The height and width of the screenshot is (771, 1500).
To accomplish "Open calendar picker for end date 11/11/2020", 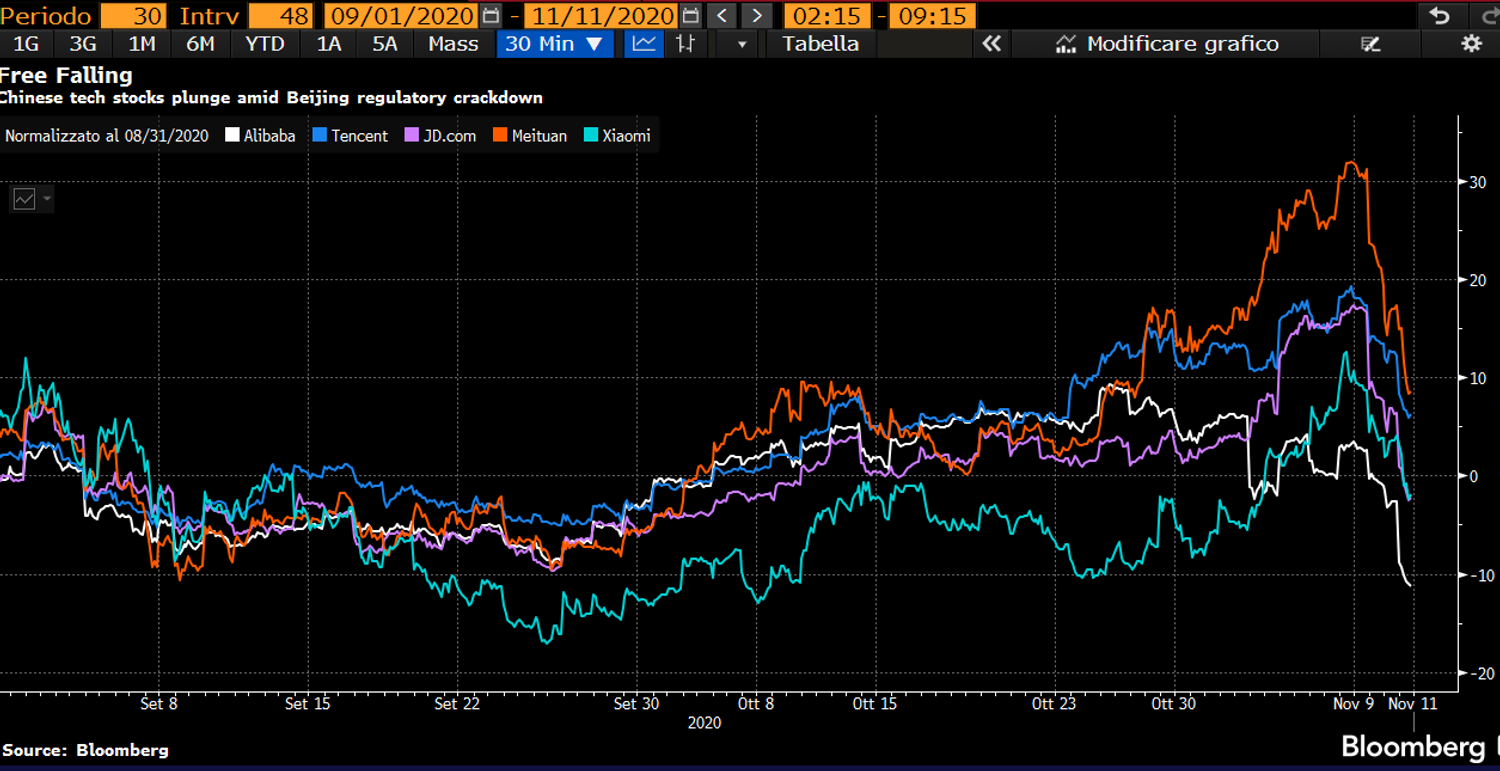I will click(689, 15).
